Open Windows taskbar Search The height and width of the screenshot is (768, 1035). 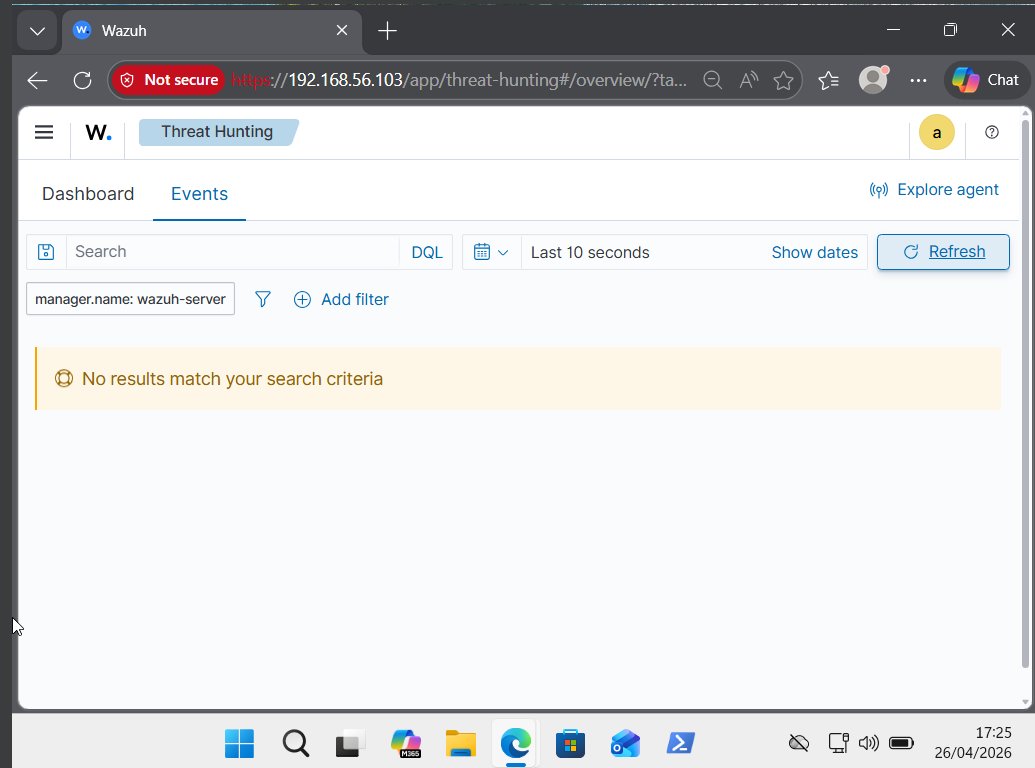click(295, 744)
